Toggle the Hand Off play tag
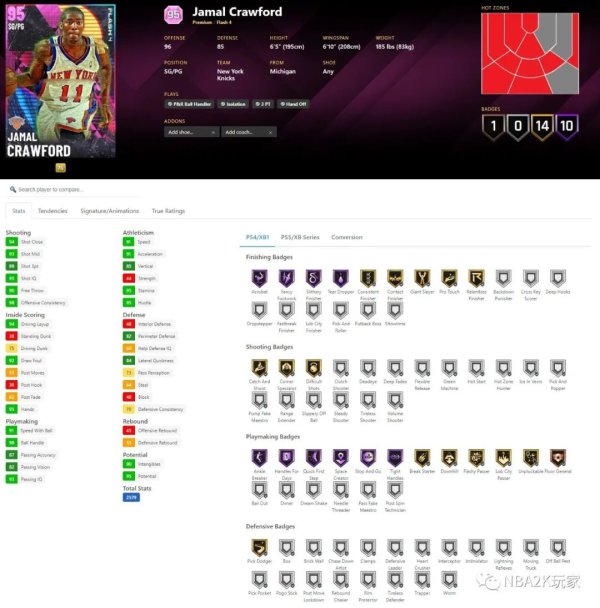The width and height of the screenshot is (600, 608). point(293,104)
